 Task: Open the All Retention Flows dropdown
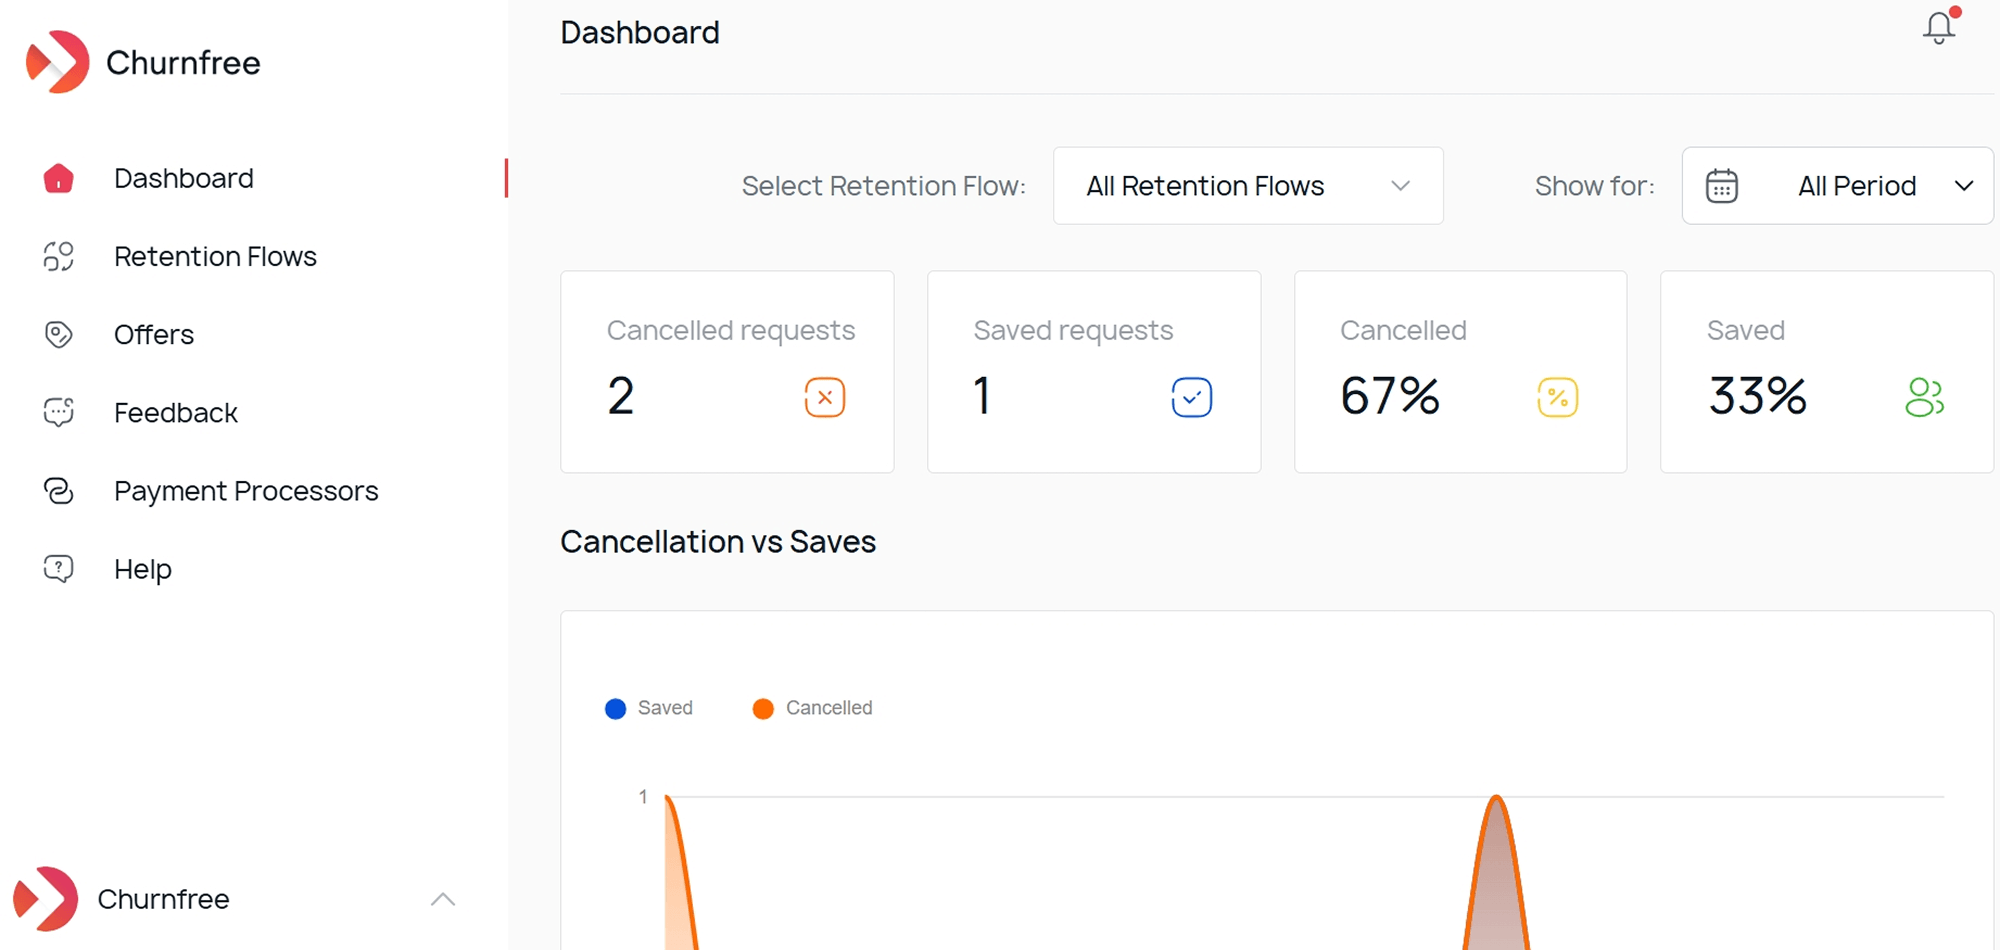[x=1247, y=186]
